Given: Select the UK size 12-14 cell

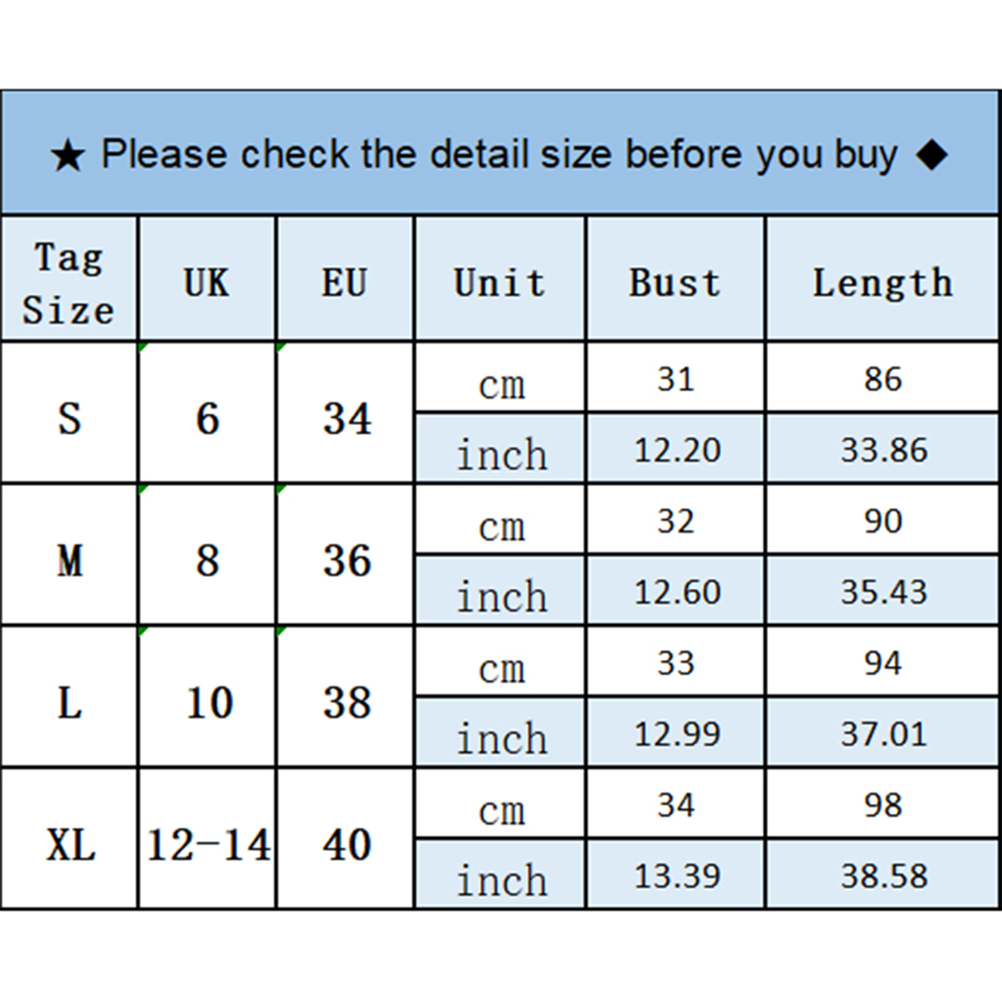Looking at the screenshot, I should pyautogui.click(x=208, y=846).
